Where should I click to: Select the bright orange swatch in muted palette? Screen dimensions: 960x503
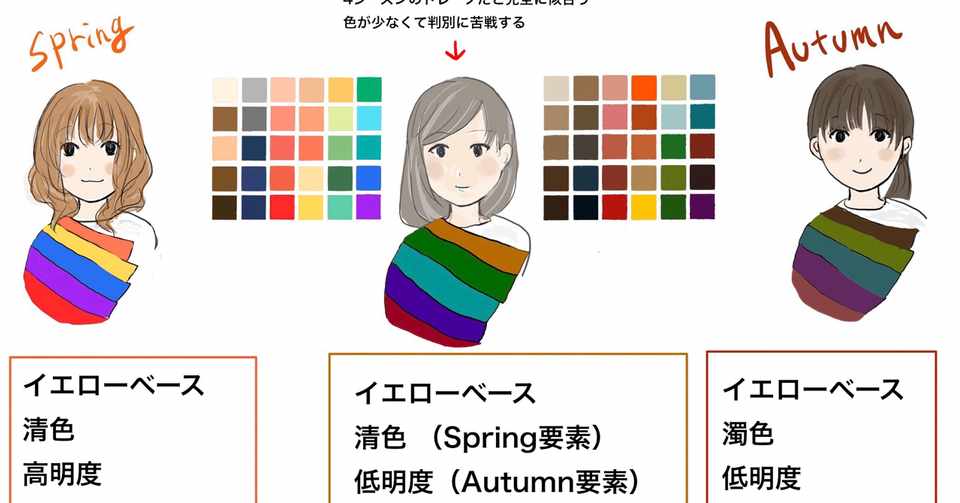tap(643, 88)
